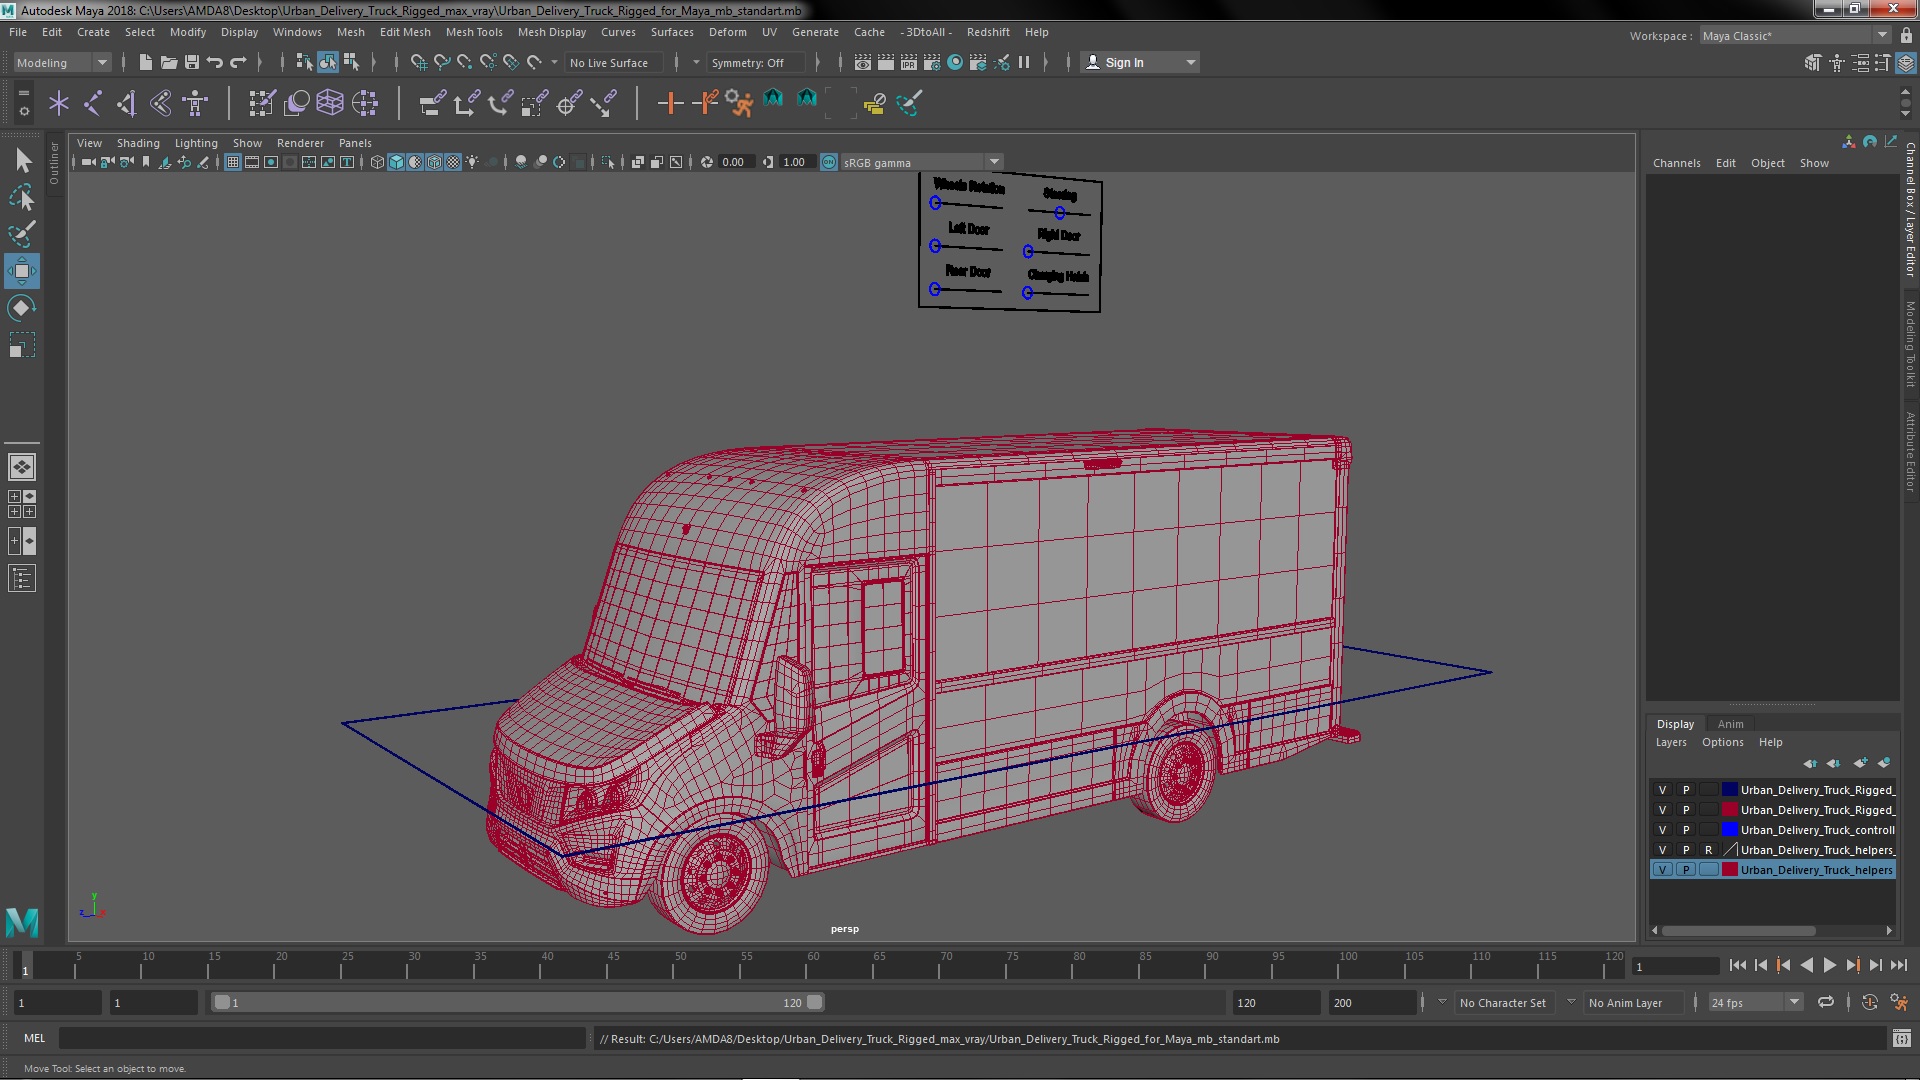Toggle playback P on first Rigged layer
This screenshot has height=1080, width=1920.
click(x=1686, y=790)
